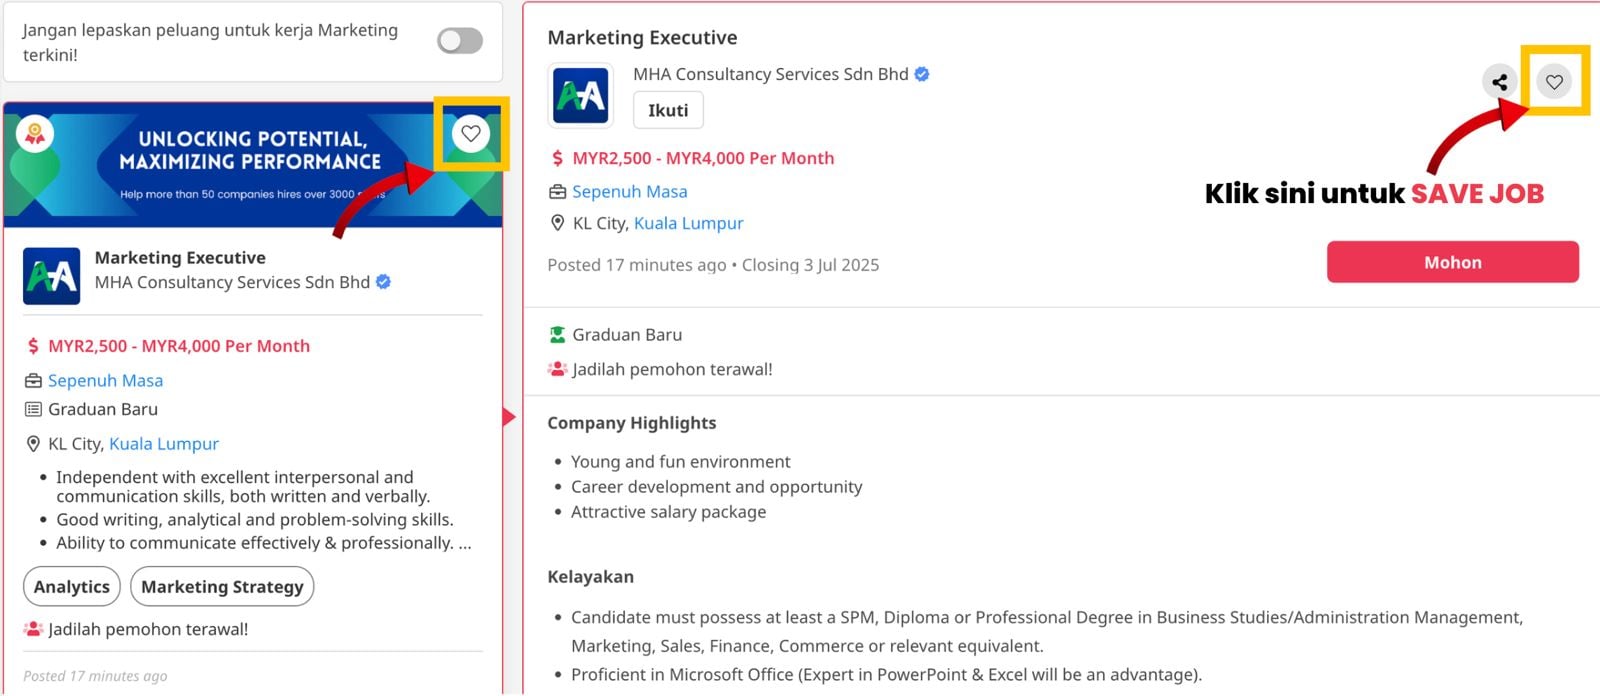The width and height of the screenshot is (1600, 696).
Task: Open Sepenuh Masa link in detail panel
Action: [629, 191]
